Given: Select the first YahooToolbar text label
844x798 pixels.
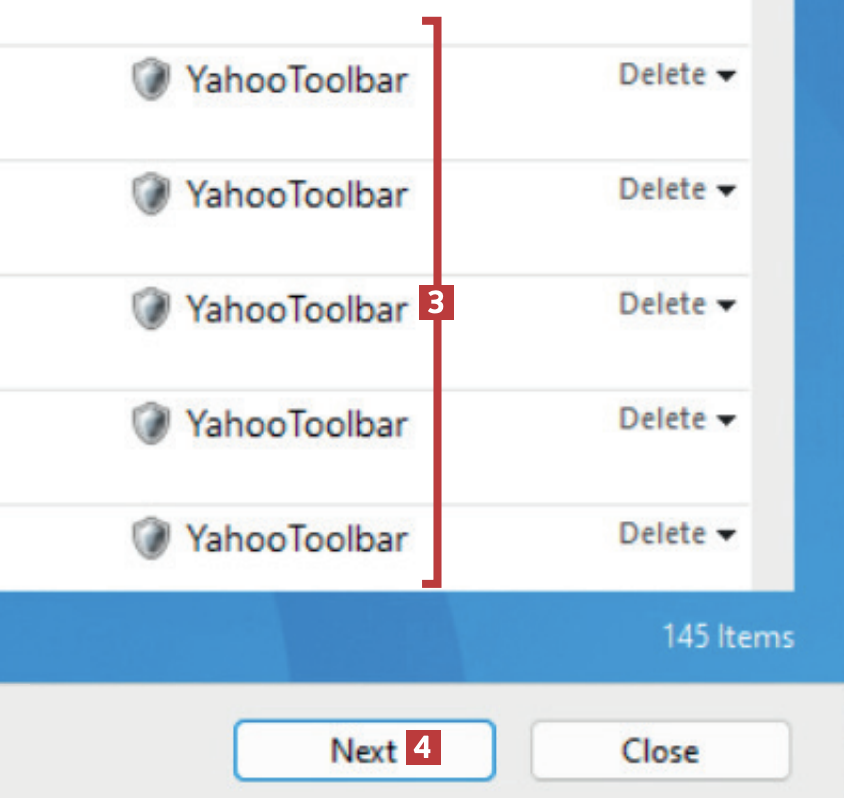Looking at the screenshot, I should coord(297,80).
